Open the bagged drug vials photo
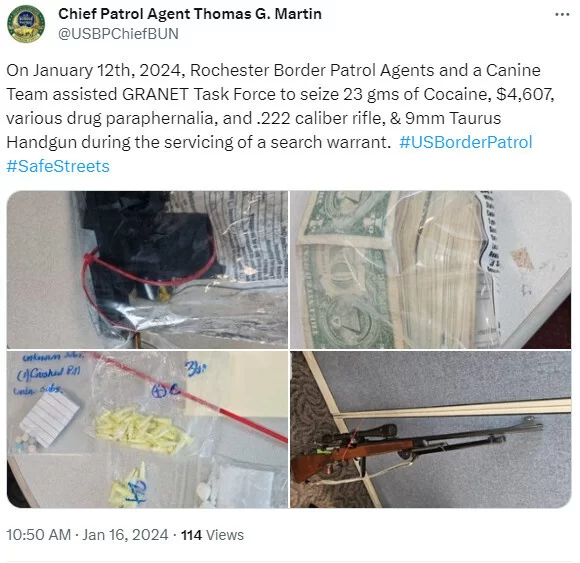The image size is (580, 563). [147, 429]
